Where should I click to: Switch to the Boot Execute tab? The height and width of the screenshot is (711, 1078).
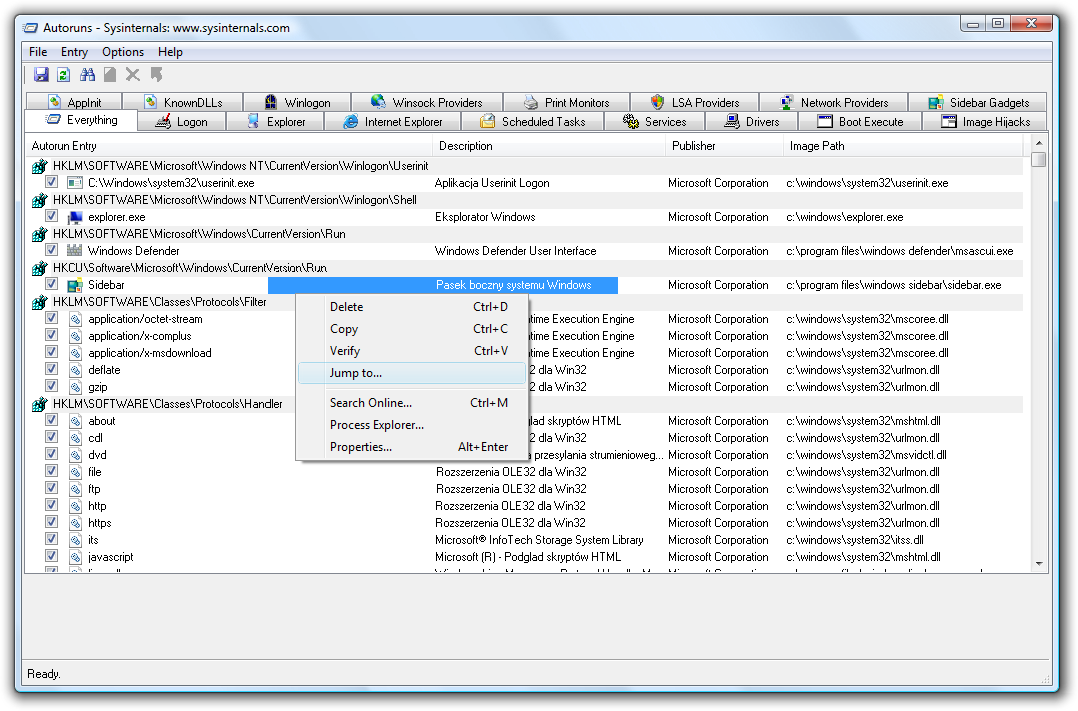[860, 122]
